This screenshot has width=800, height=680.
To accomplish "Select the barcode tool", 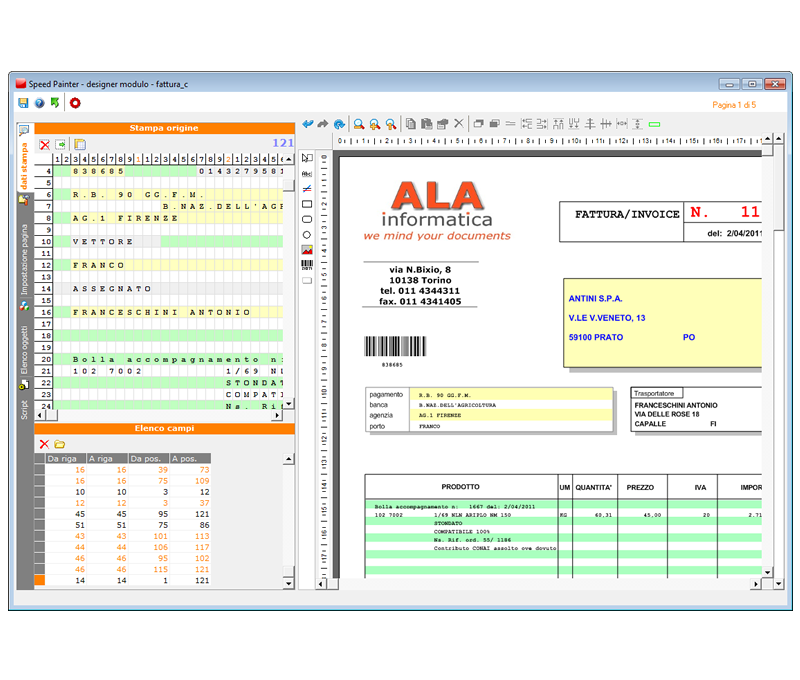I will click(x=307, y=265).
